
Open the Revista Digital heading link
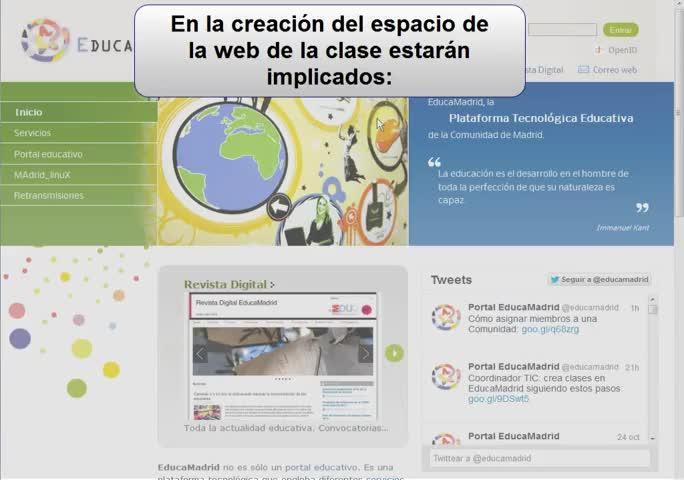click(229, 285)
